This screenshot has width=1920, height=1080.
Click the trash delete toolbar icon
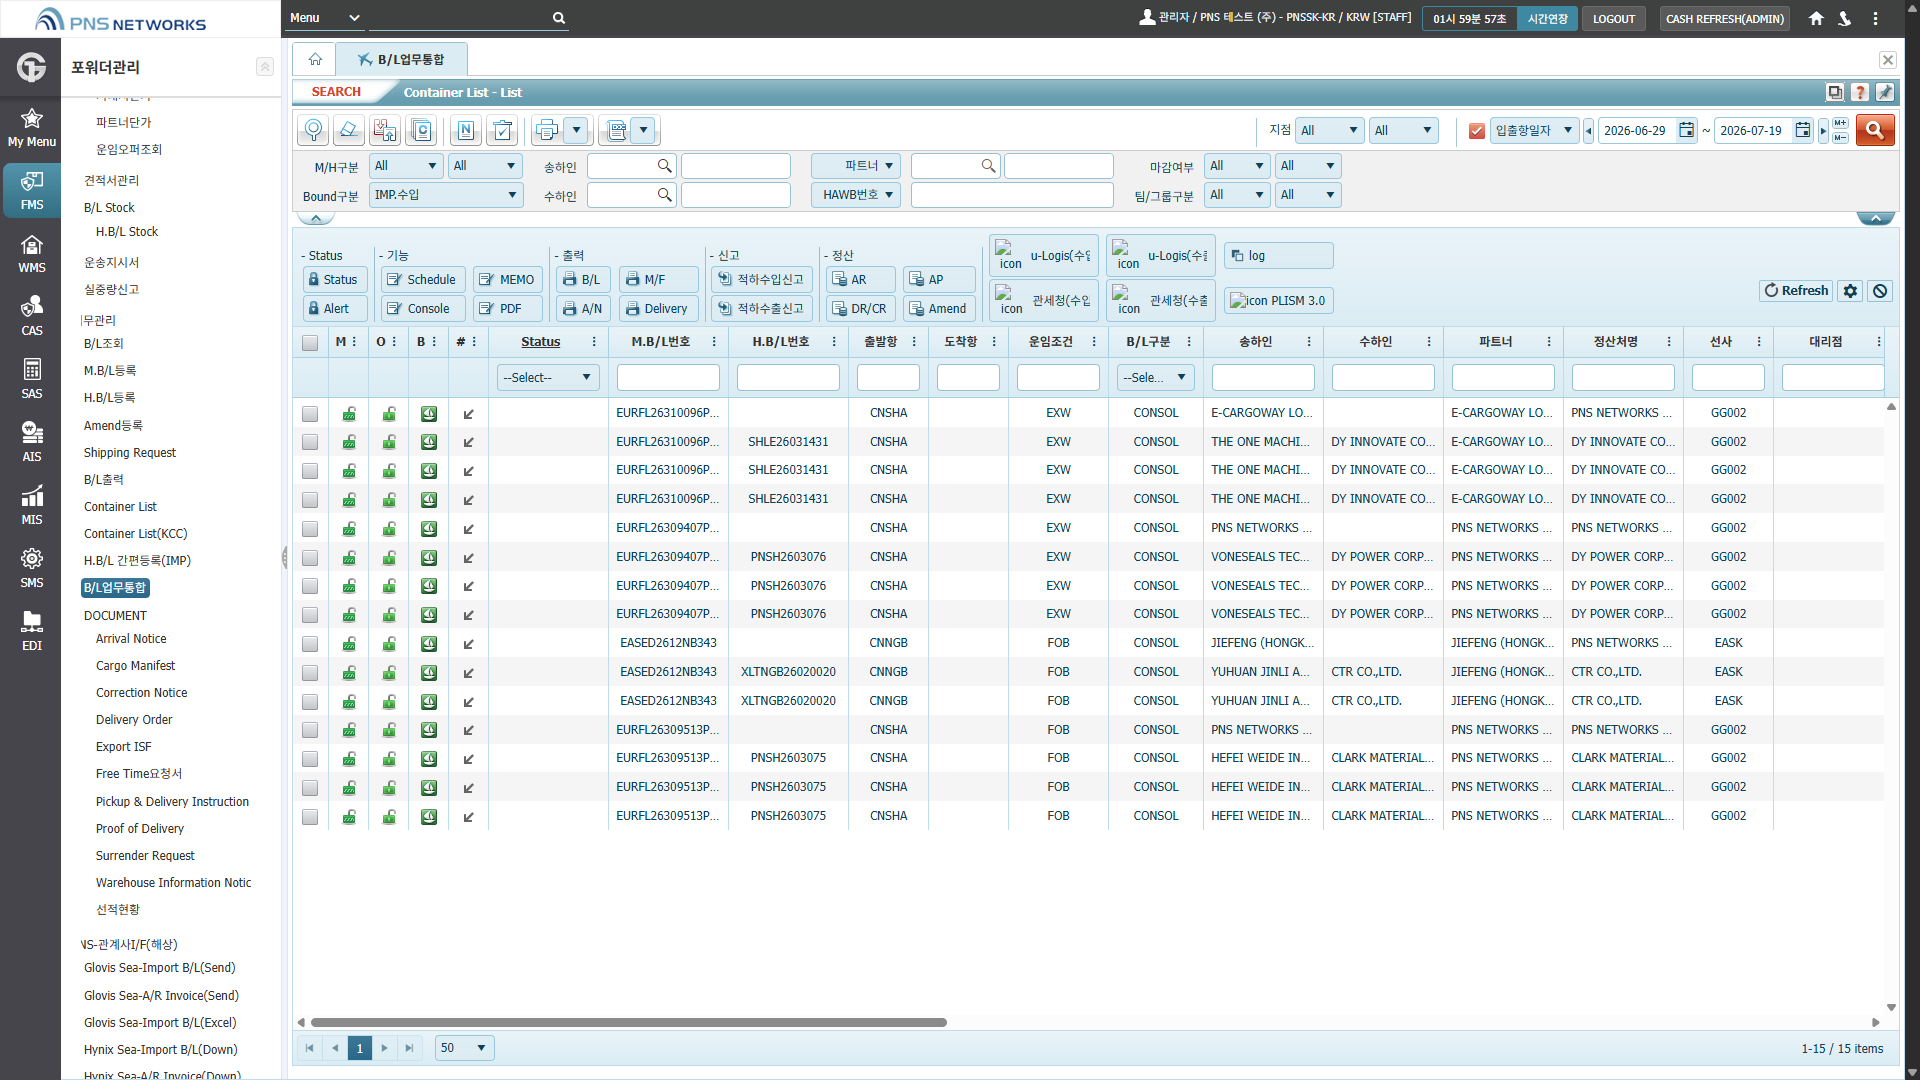click(503, 130)
